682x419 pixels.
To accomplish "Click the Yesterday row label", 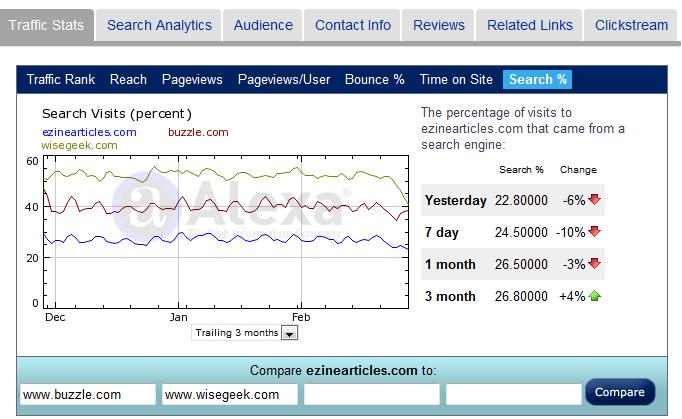I will click(x=455, y=200).
